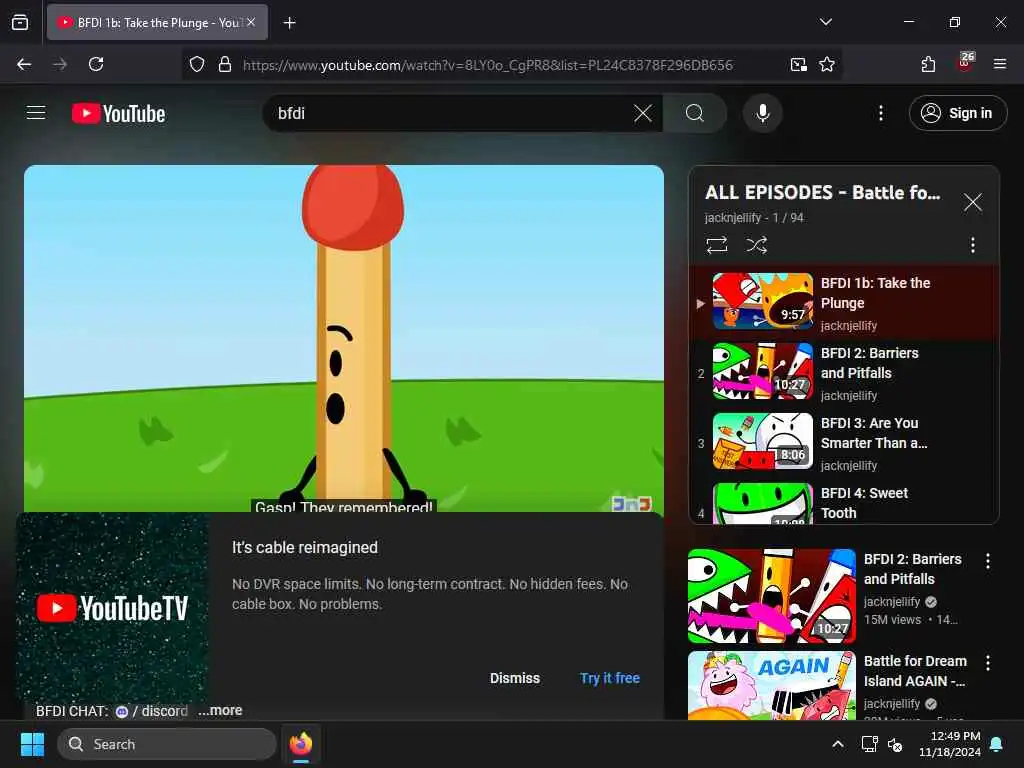This screenshot has width=1024, height=768.
Task: Open the browser extensions puzzle icon
Action: coord(928,64)
